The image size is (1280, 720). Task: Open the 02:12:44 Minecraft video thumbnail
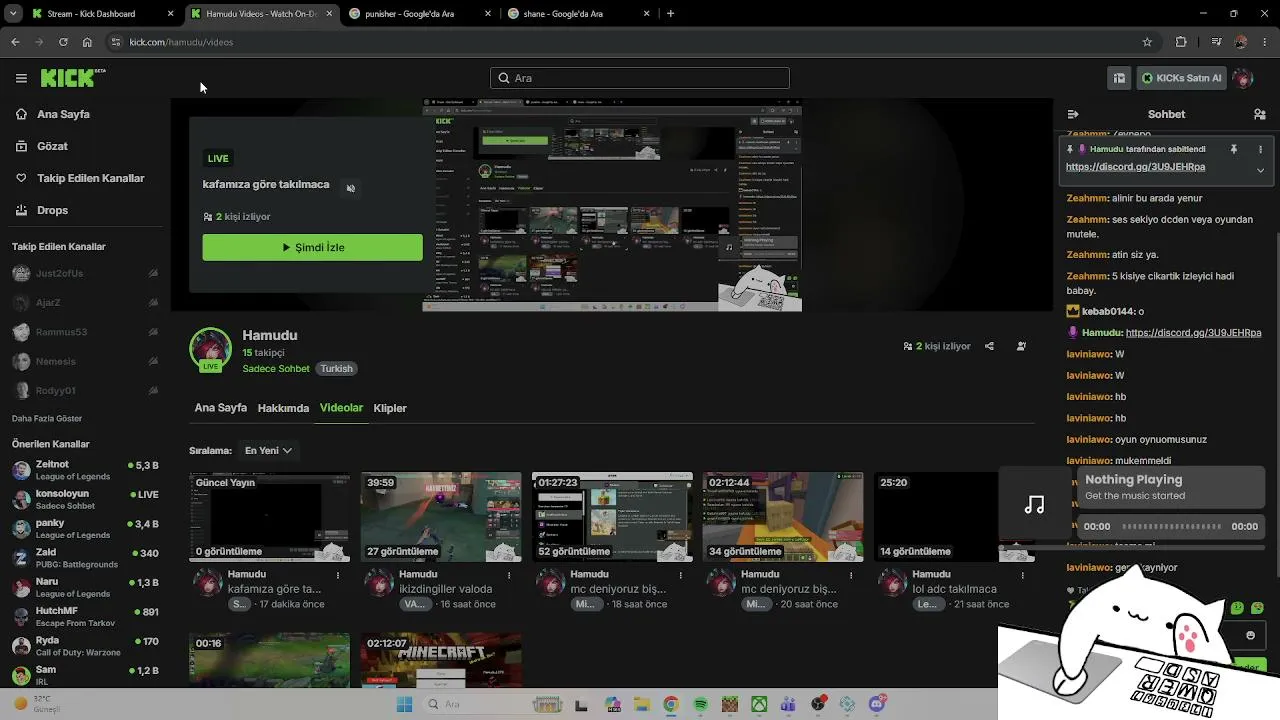point(783,517)
